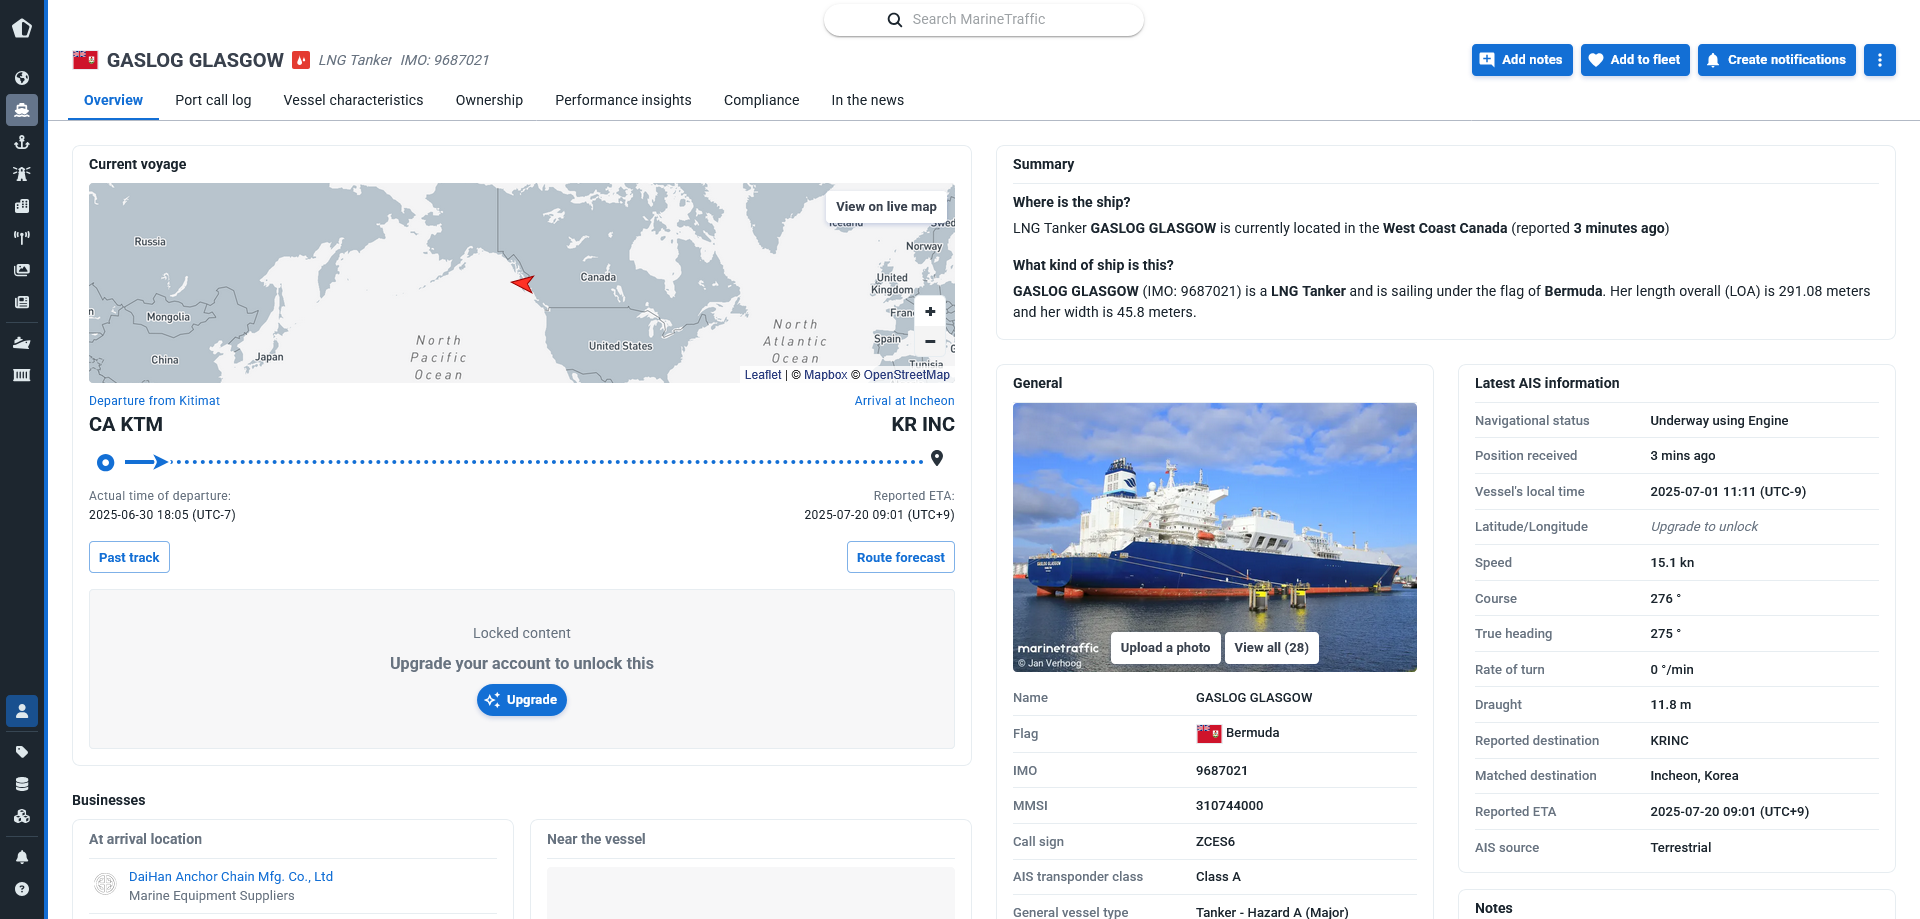This screenshot has width=1920, height=919.
Task: Click the Add notes button
Action: (x=1522, y=60)
